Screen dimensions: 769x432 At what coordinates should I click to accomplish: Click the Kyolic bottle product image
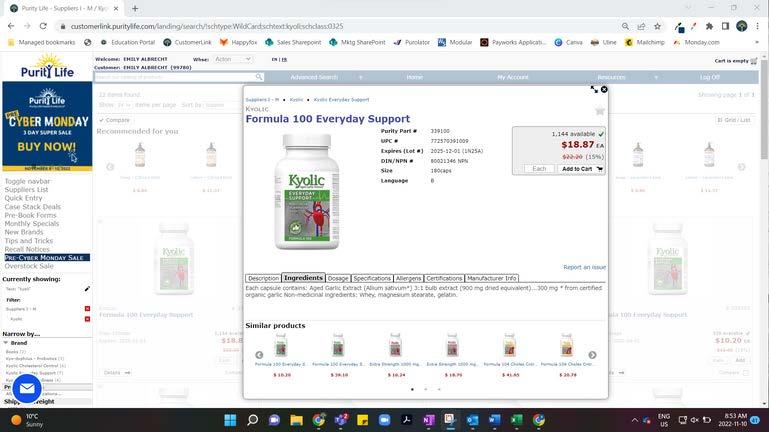point(306,192)
